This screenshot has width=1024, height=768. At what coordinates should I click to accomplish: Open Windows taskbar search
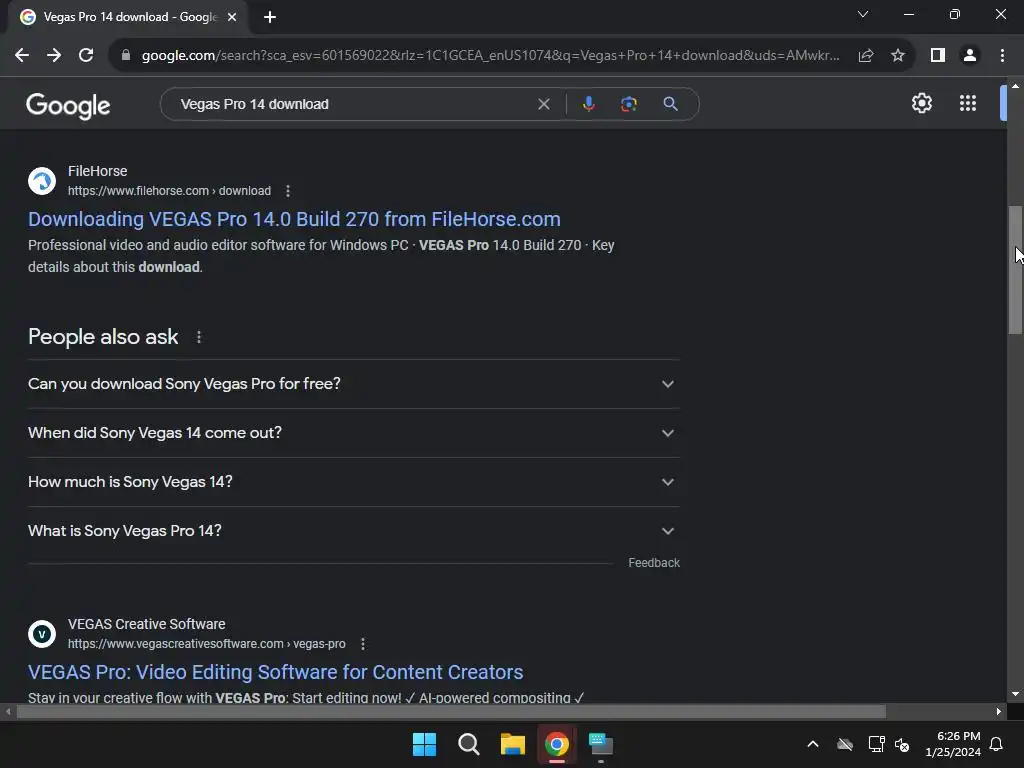[469, 744]
